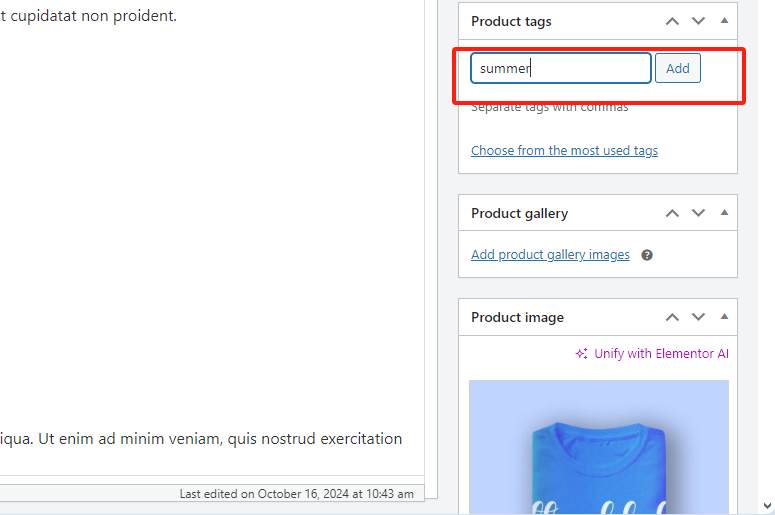Move Product tags panel up
The width and height of the screenshot is (775, 515).
[672, 21]
